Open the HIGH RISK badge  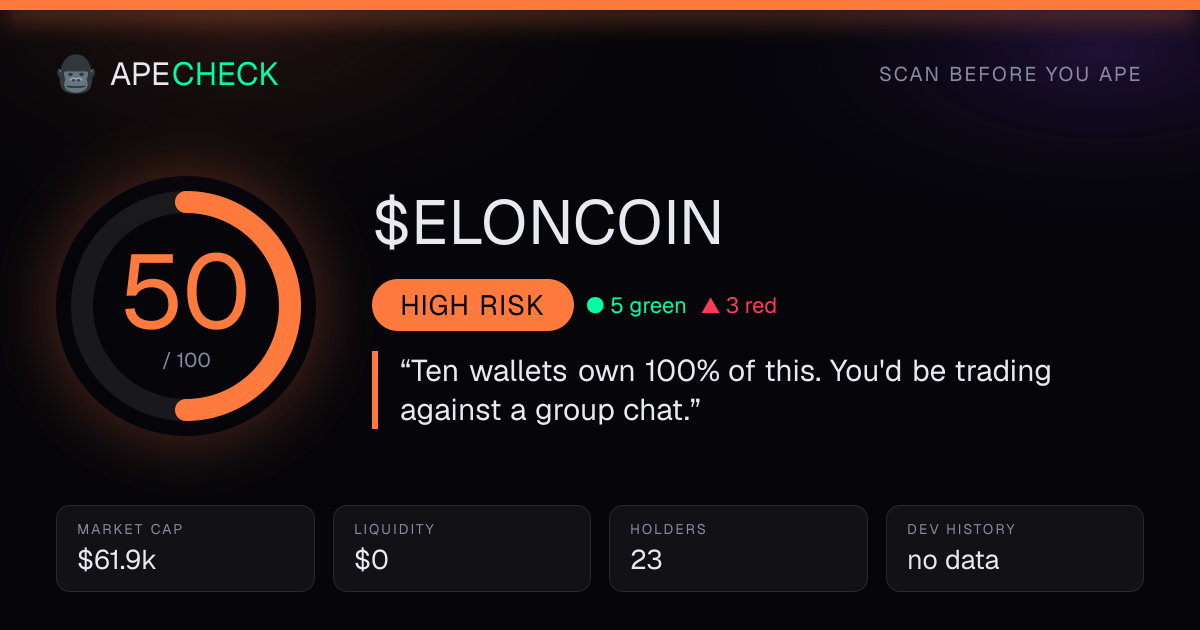472,305
